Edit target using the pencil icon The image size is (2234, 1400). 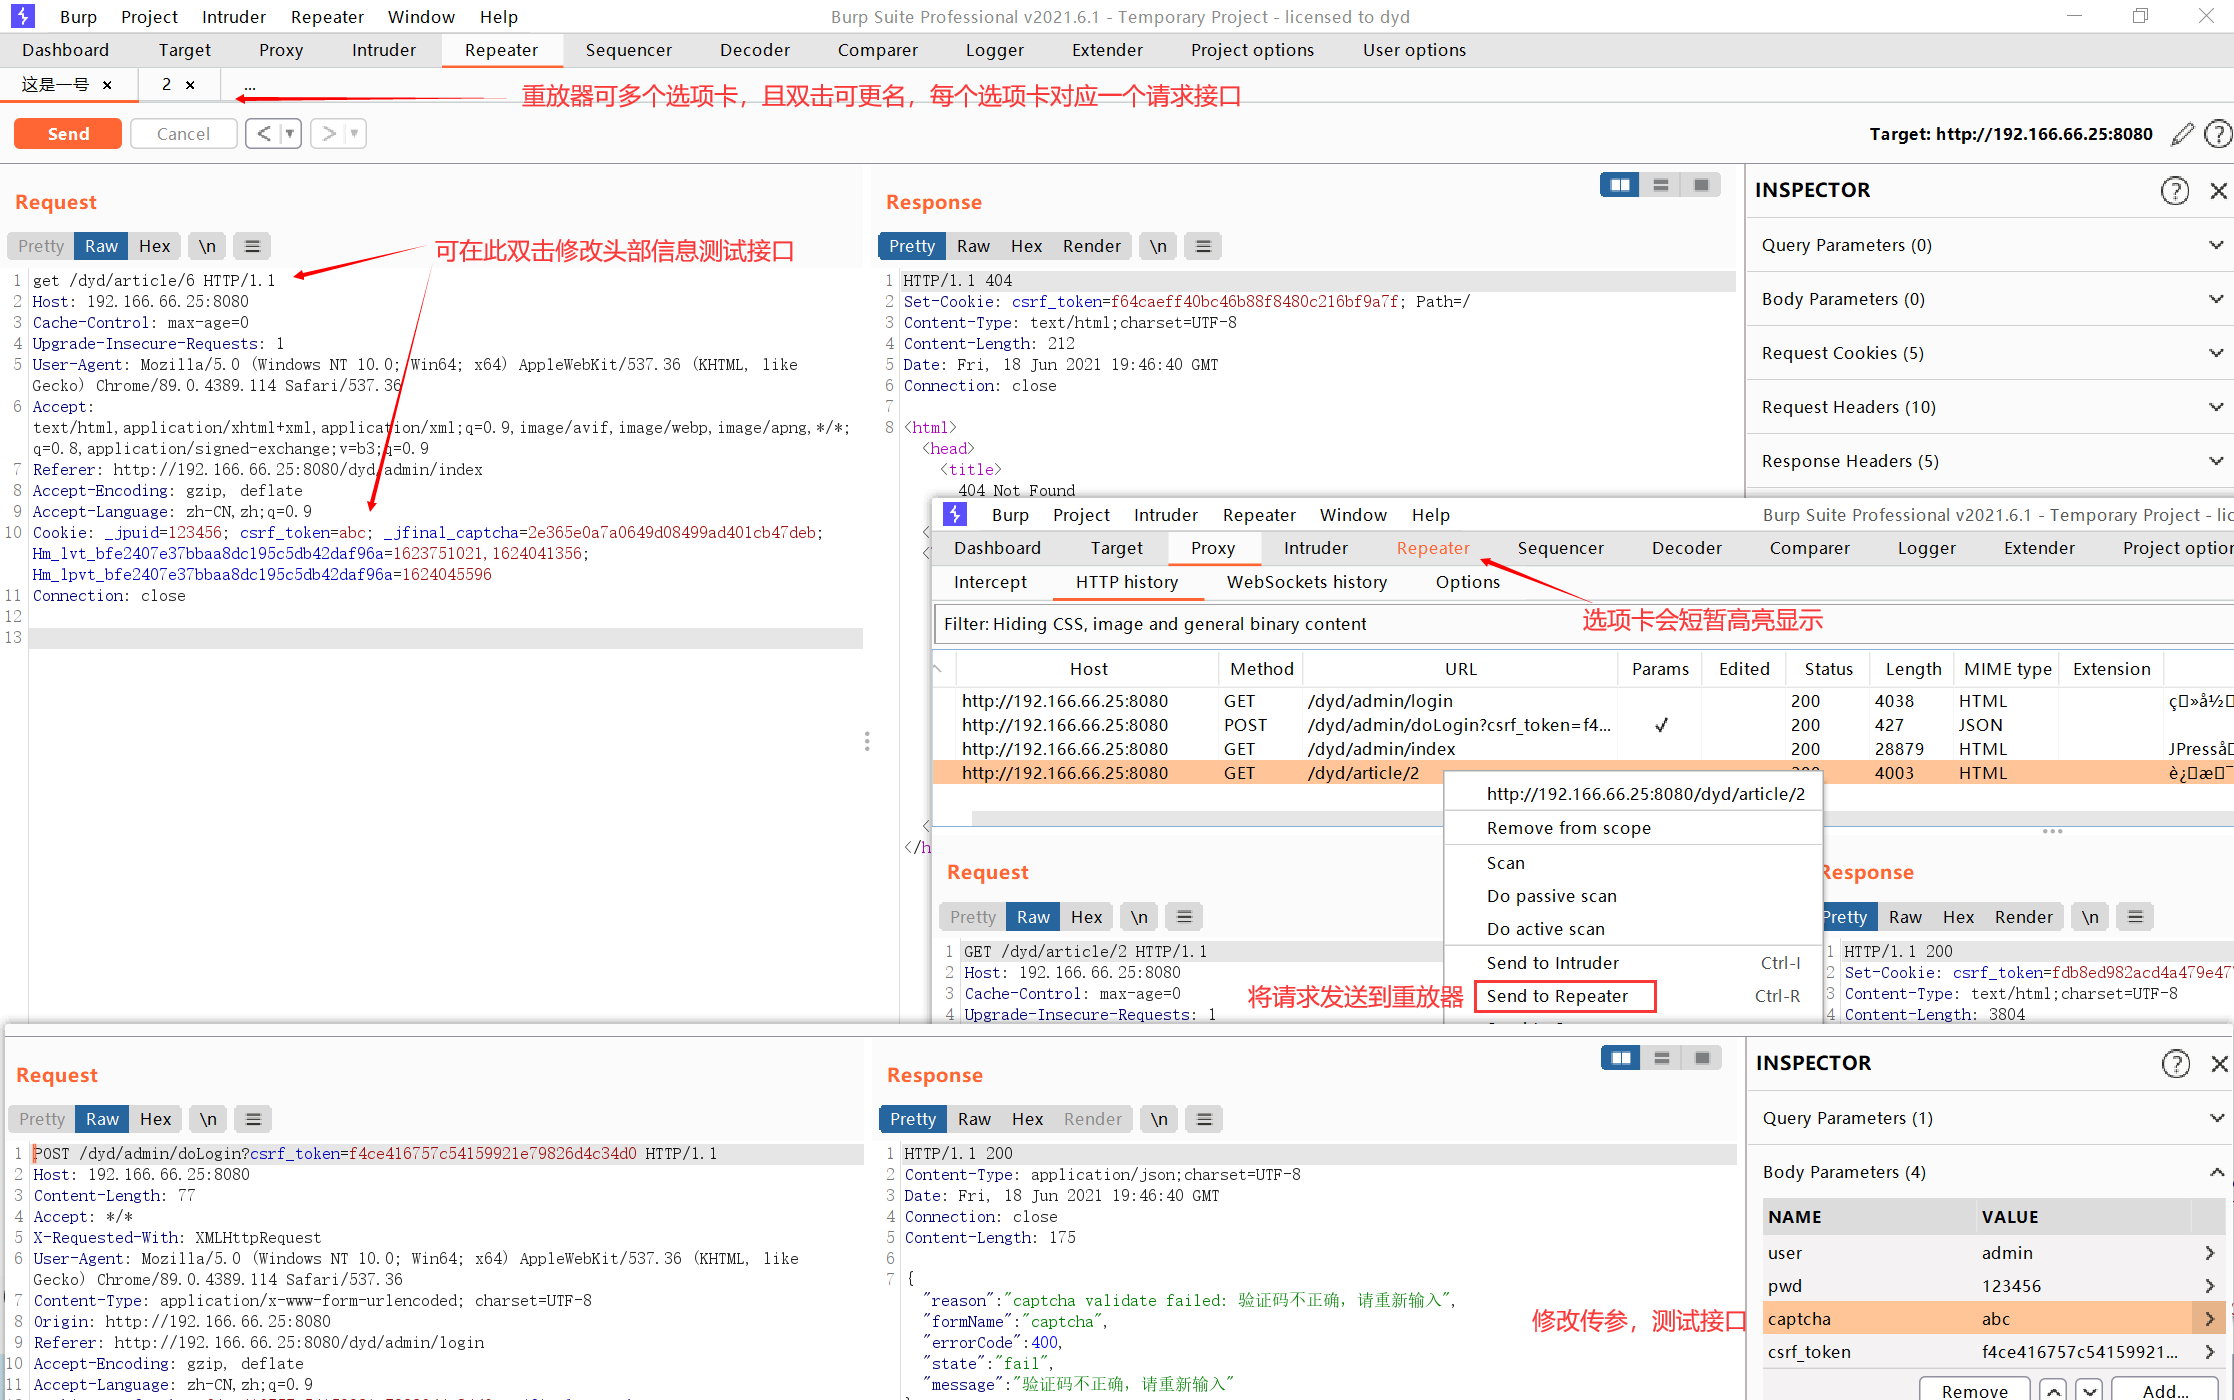[x=2183, y=134]
